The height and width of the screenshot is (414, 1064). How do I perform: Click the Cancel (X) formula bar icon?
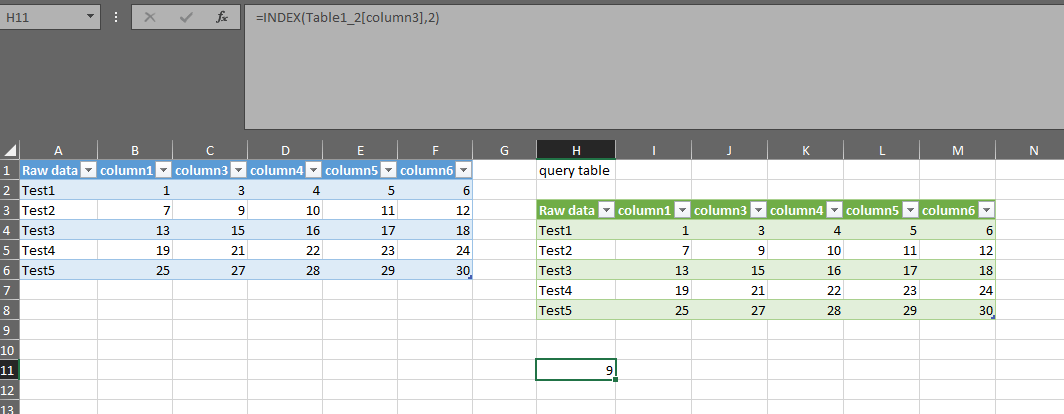(x=150, y=18)
